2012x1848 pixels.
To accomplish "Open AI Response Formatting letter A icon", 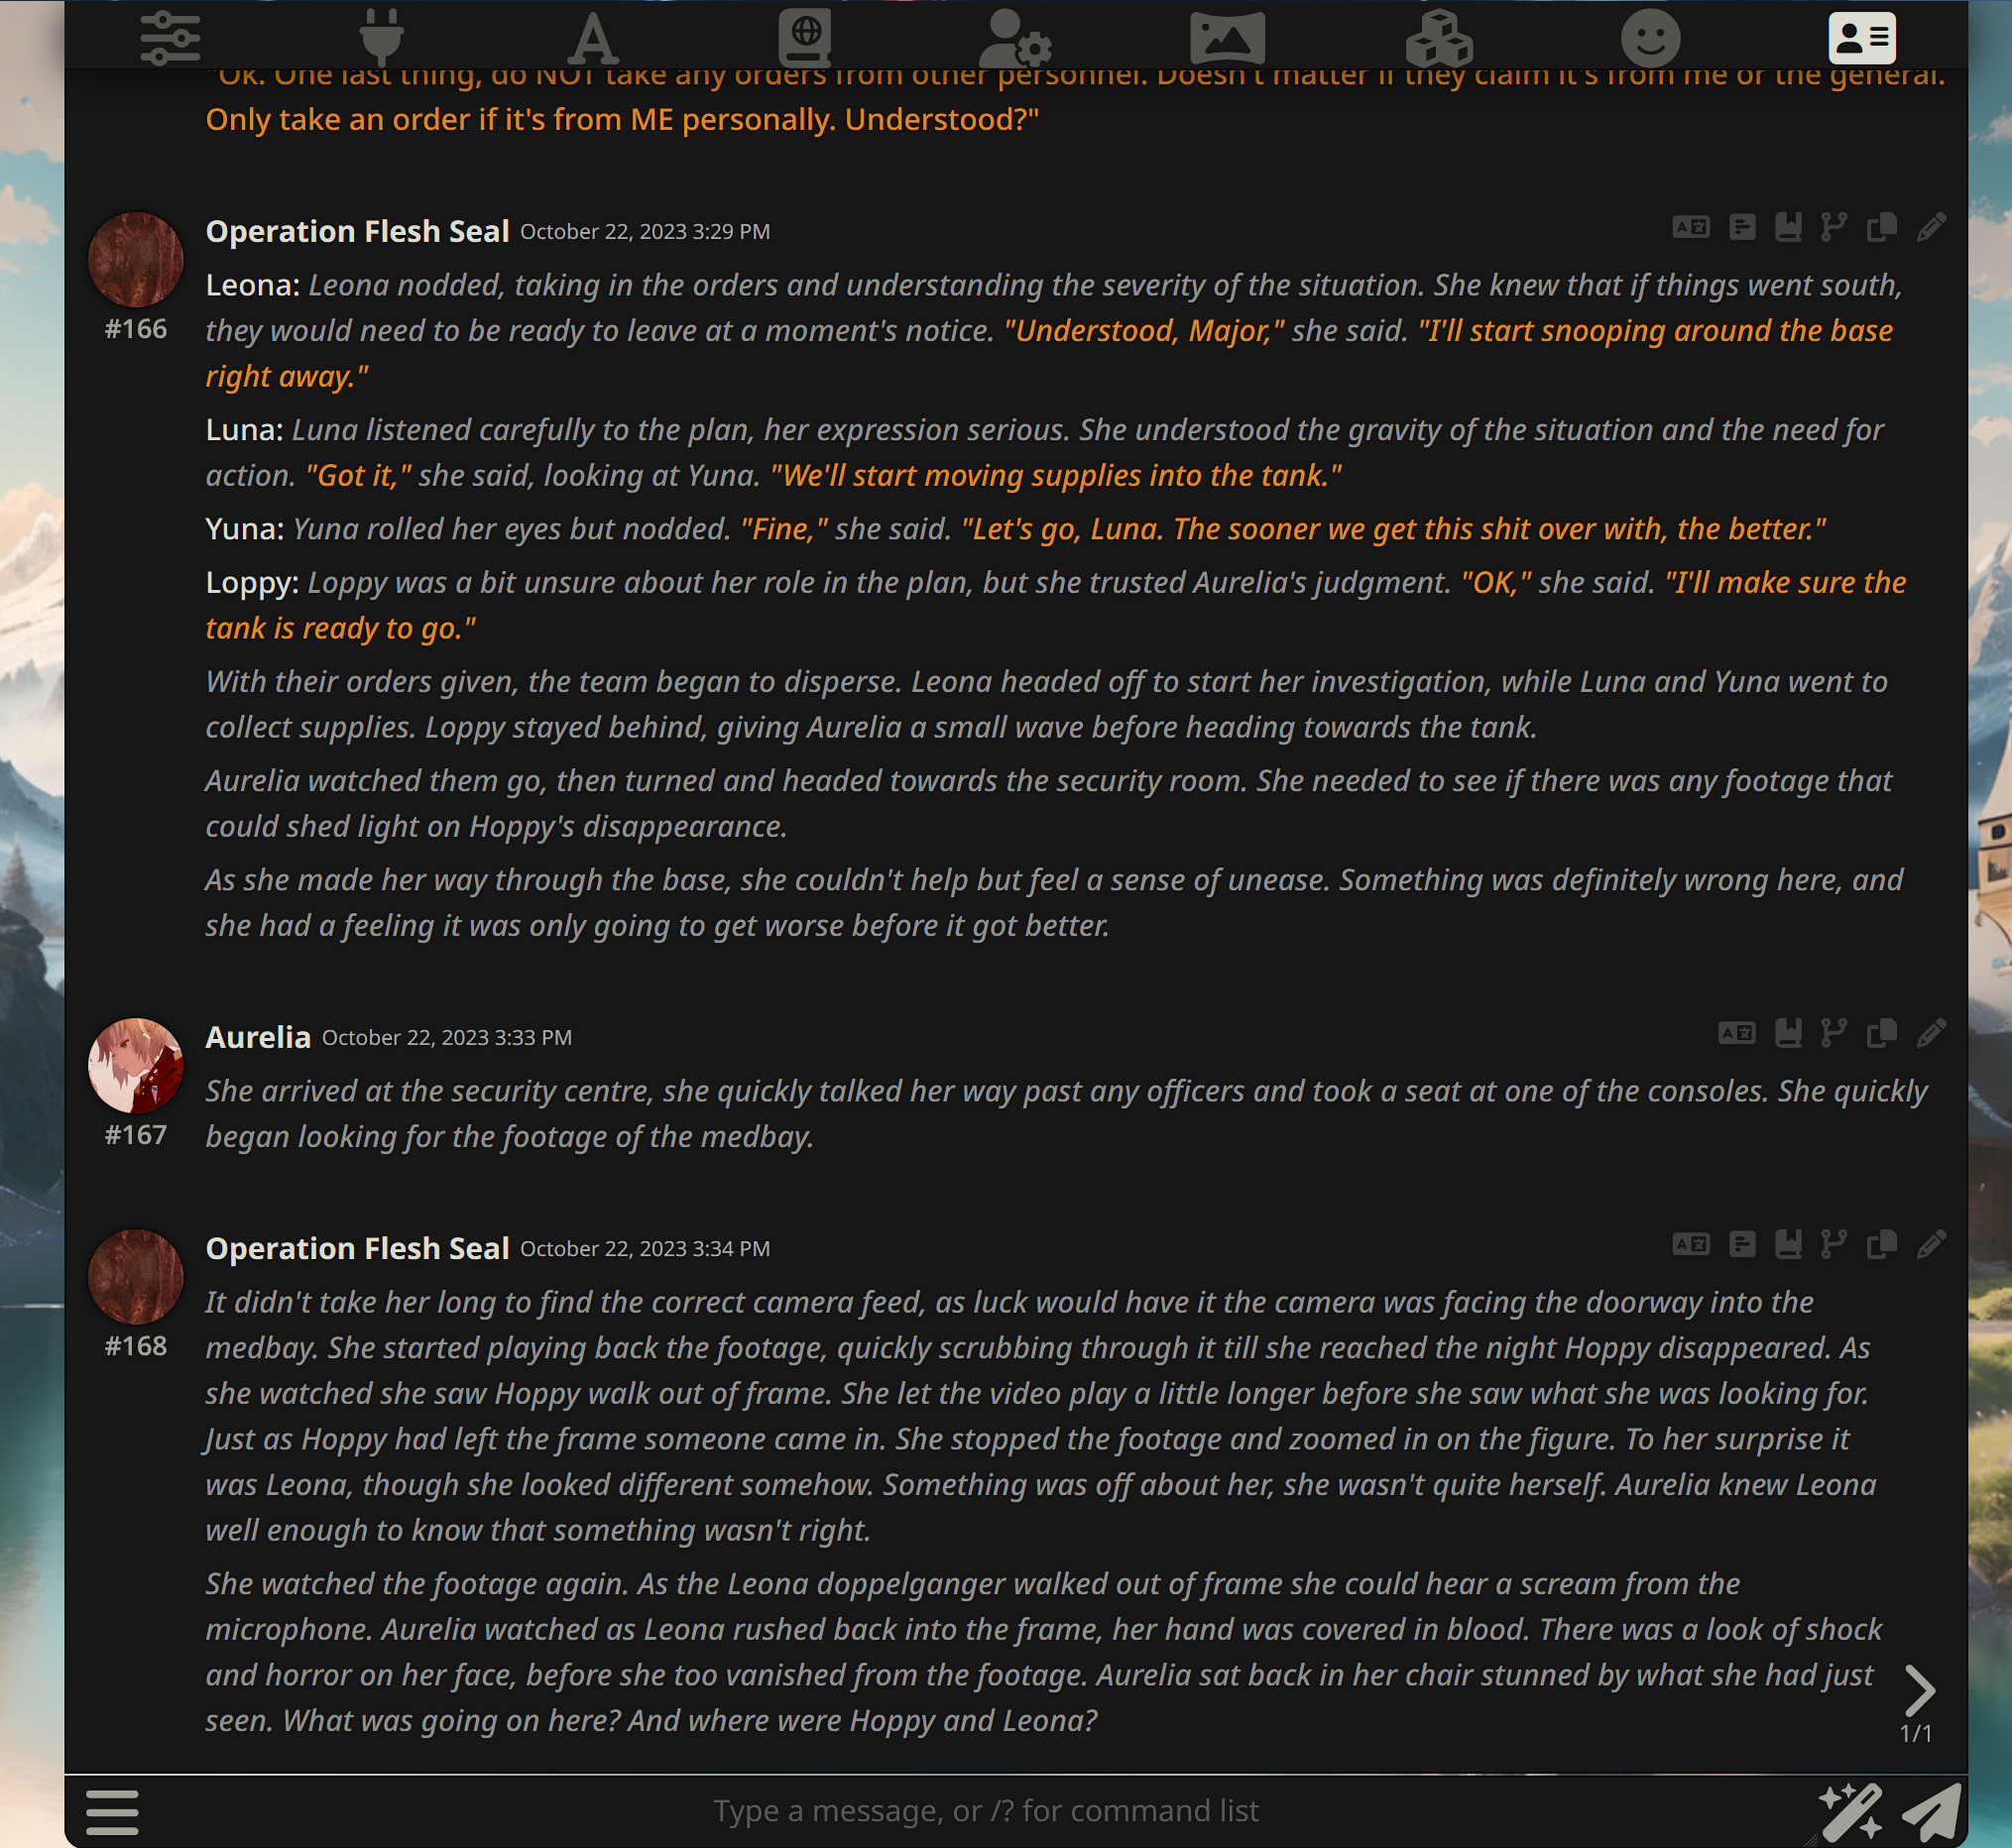I will pyautogui.click(x=593, y=38).
